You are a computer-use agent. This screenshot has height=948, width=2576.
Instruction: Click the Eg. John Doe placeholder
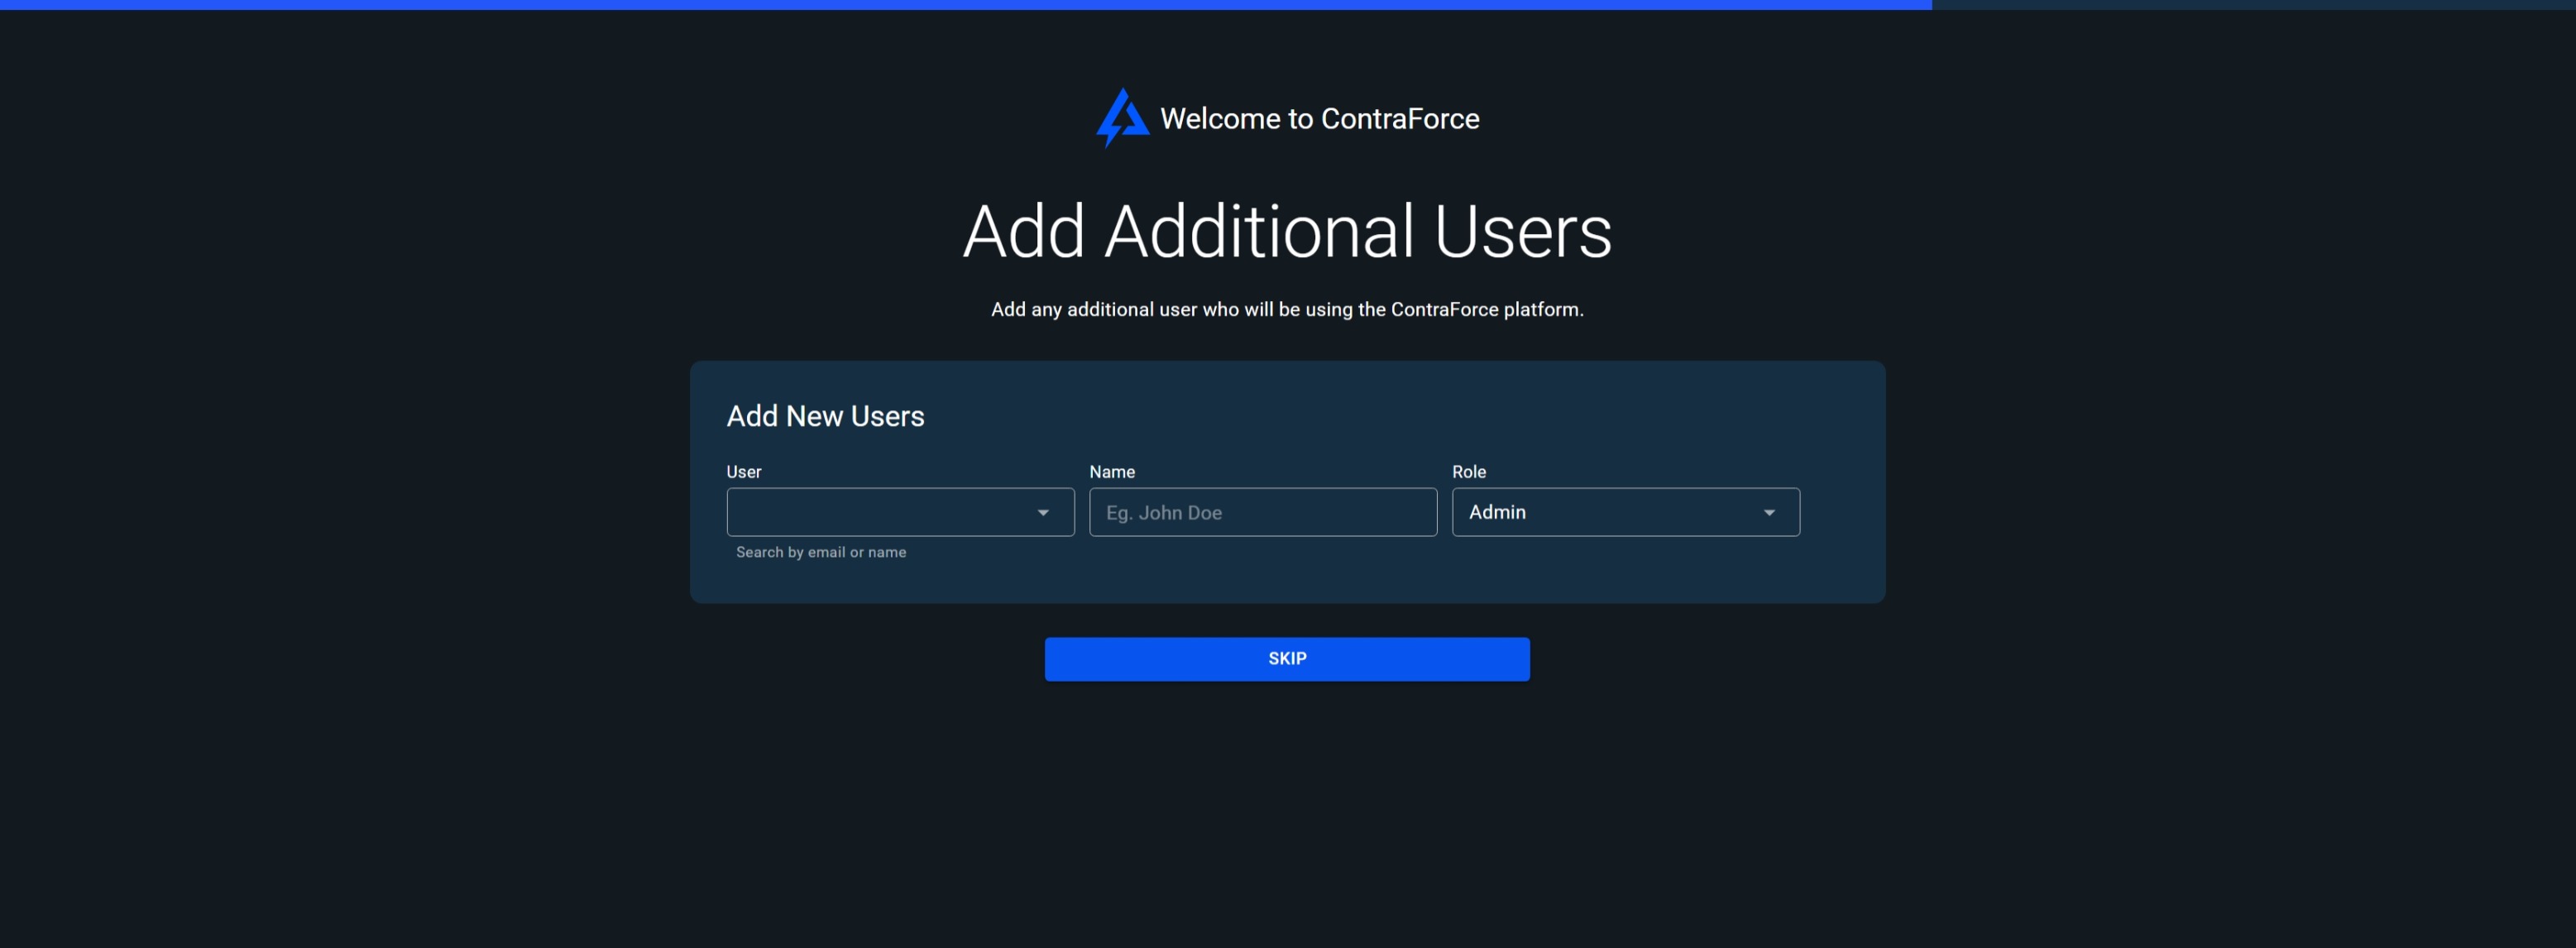1164,513
